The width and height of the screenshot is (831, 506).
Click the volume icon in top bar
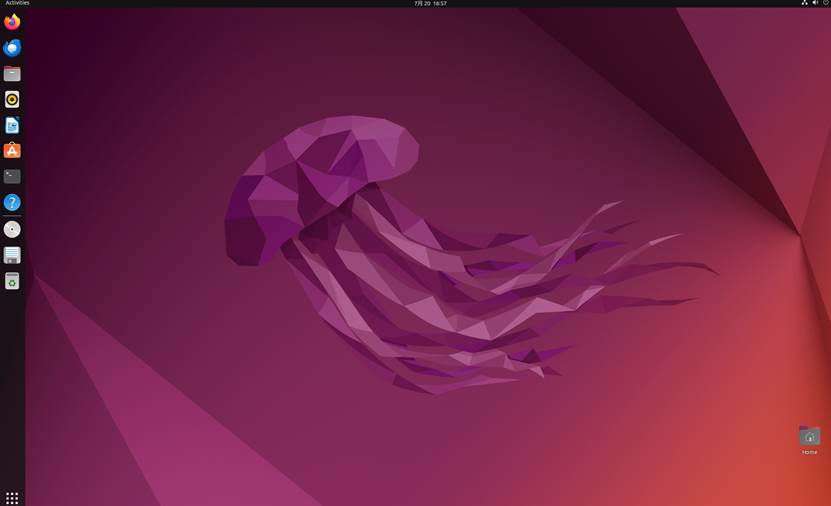815,3
